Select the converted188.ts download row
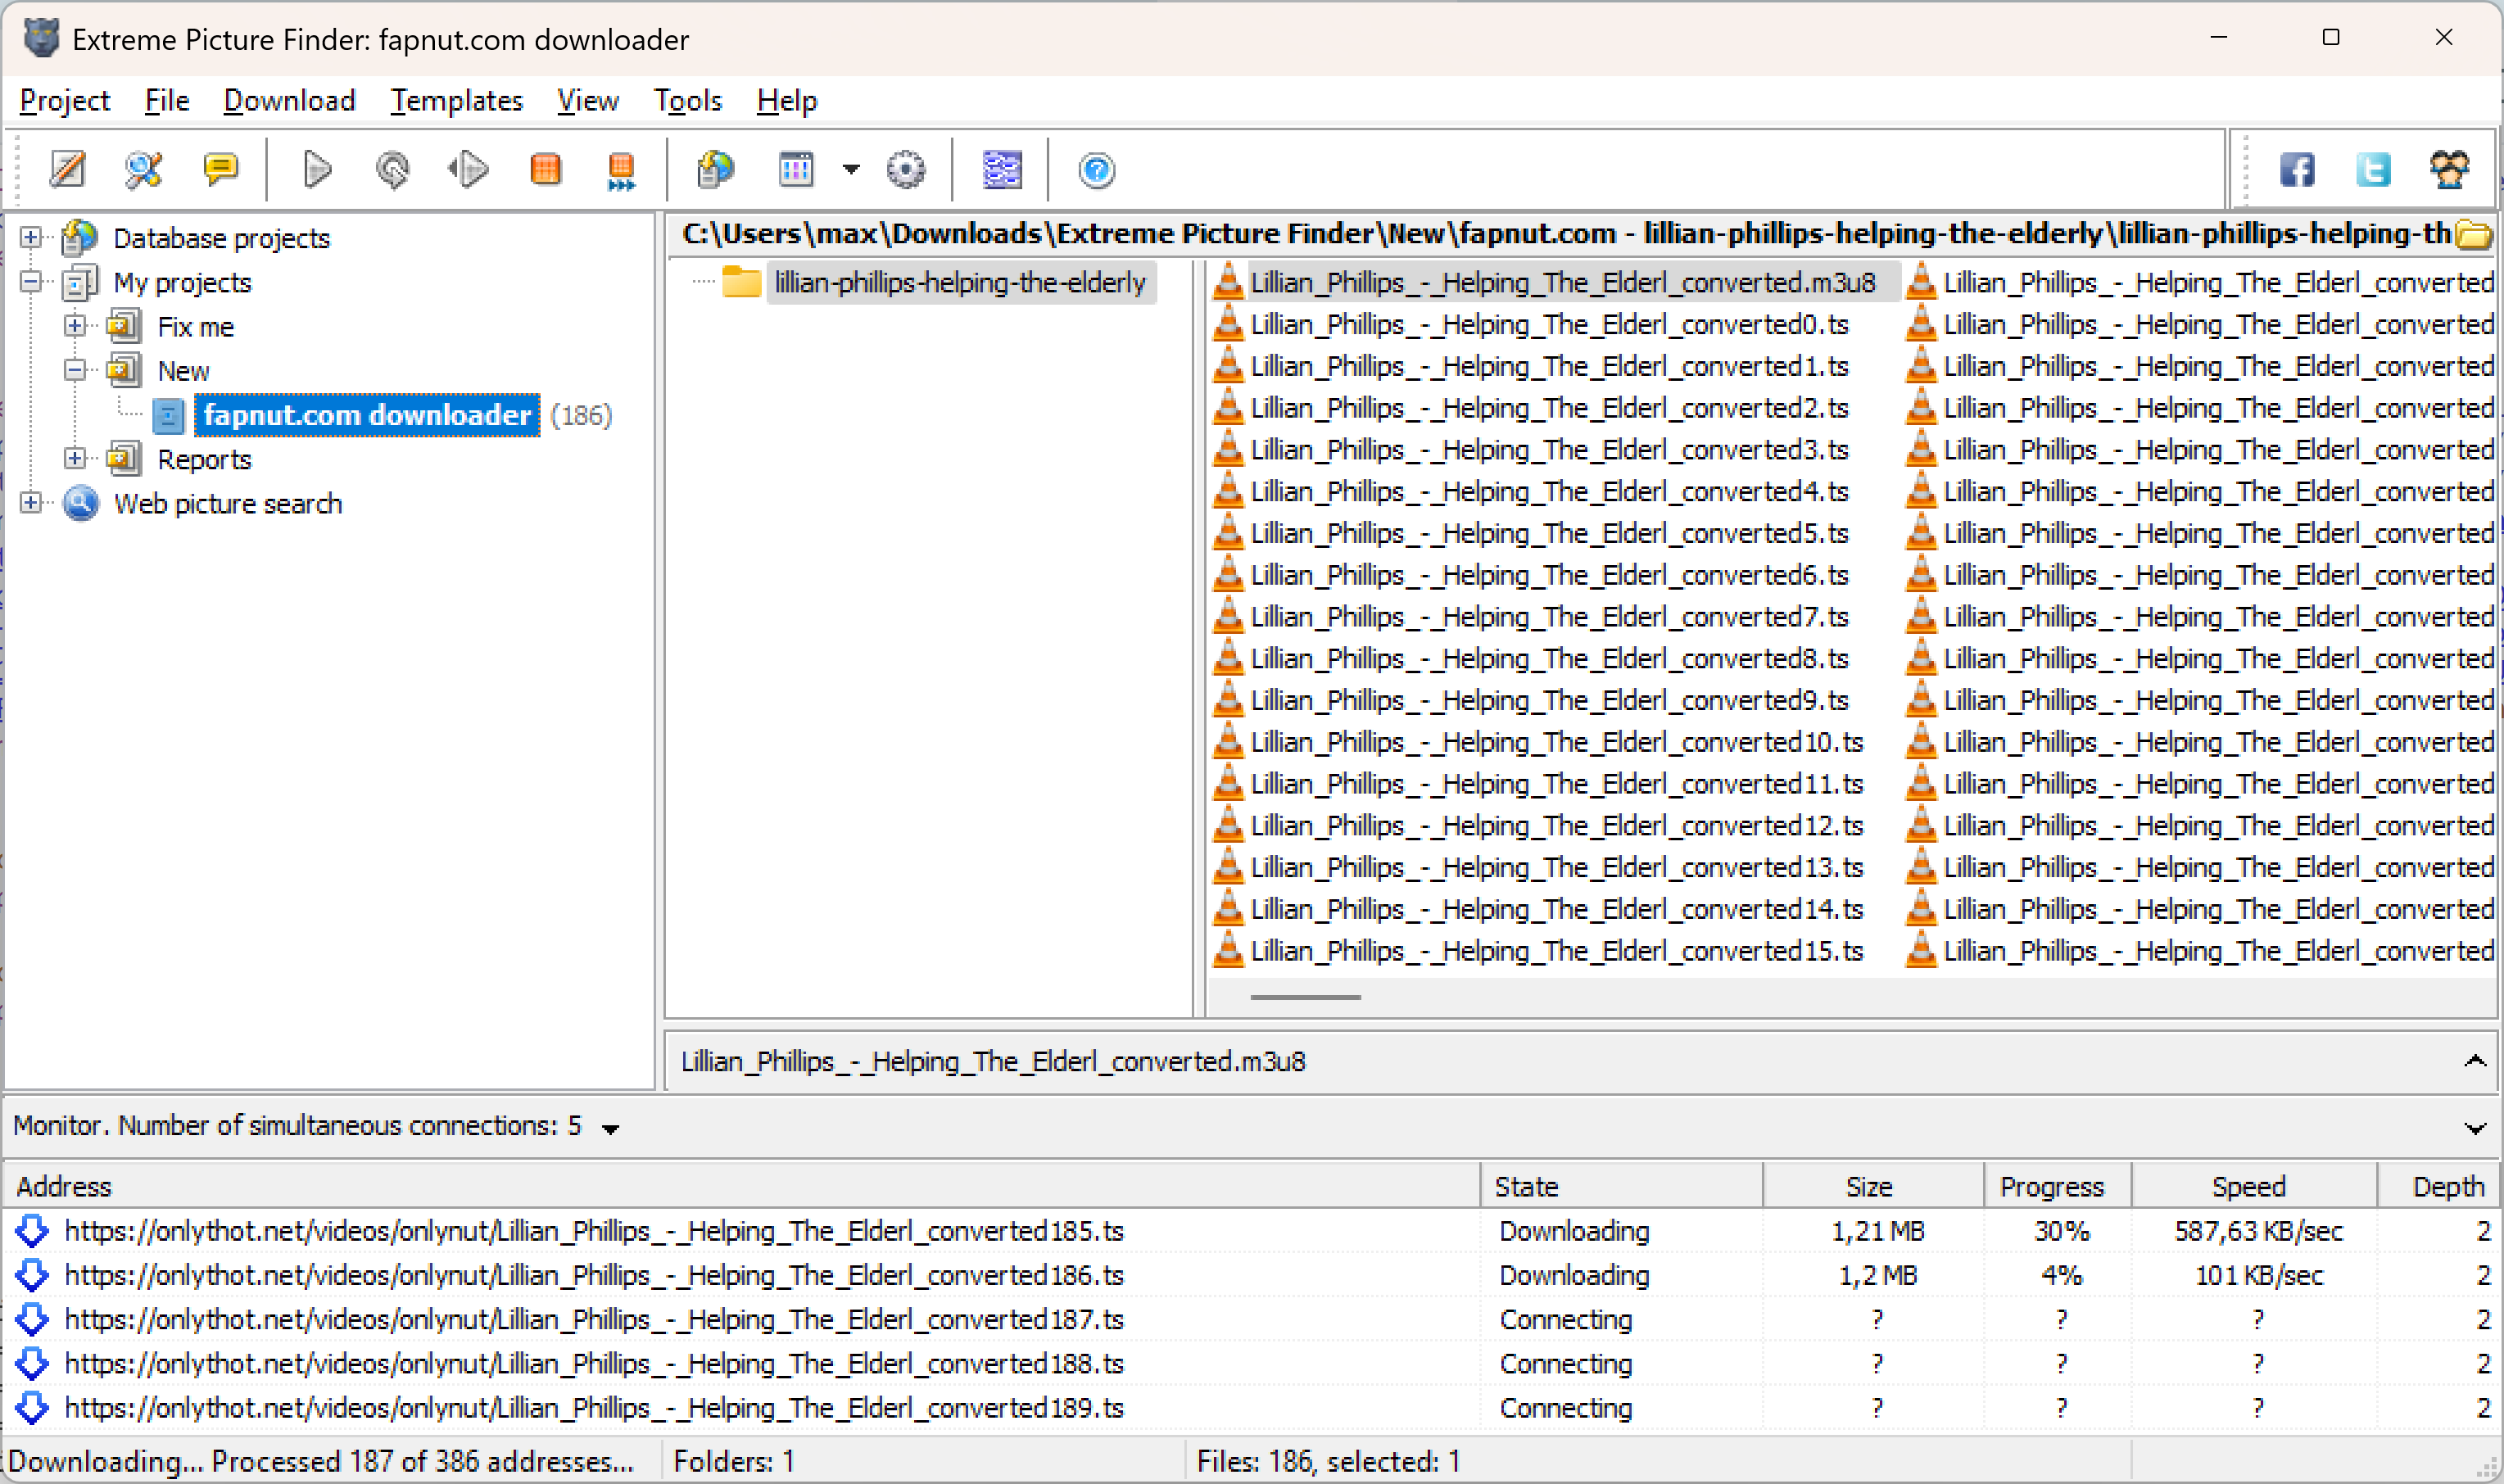The width and height of the screenshot is (2504, 1484). pyautogui.click(x=1252, y=1364)
